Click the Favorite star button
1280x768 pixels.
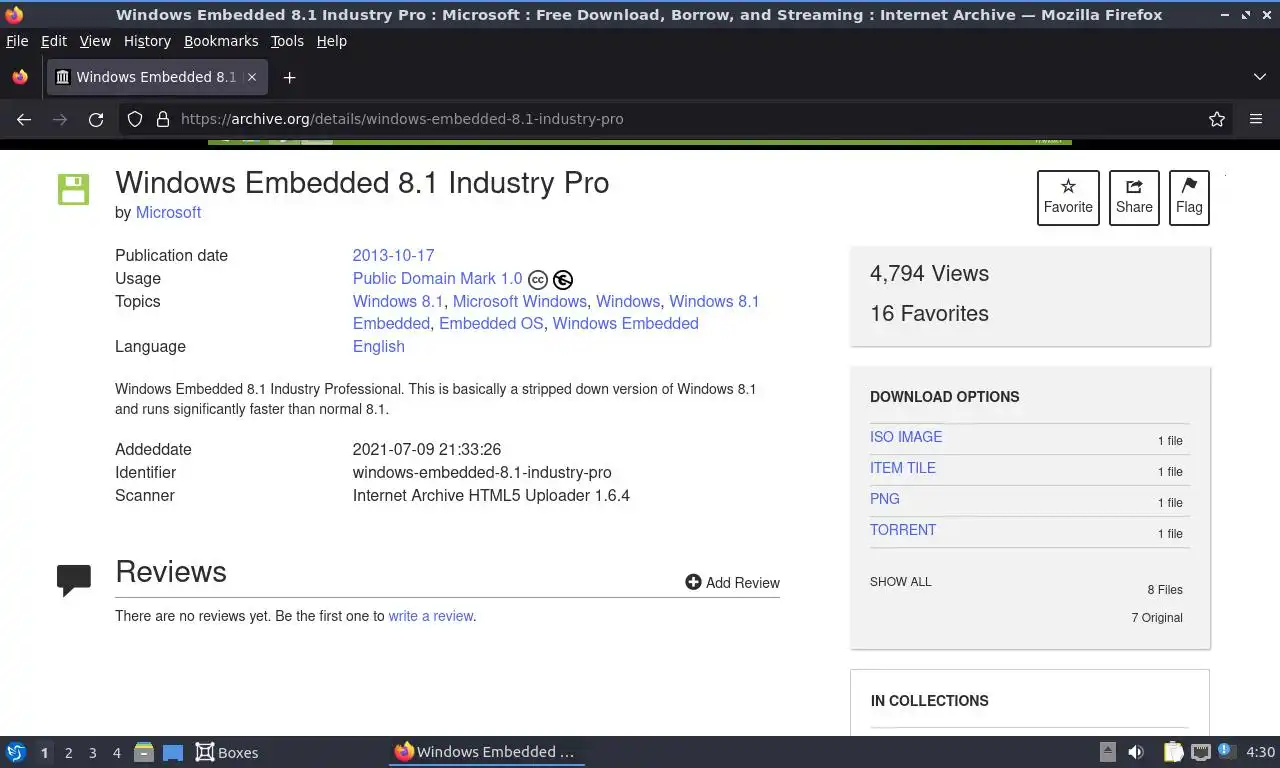point(1068,197)
